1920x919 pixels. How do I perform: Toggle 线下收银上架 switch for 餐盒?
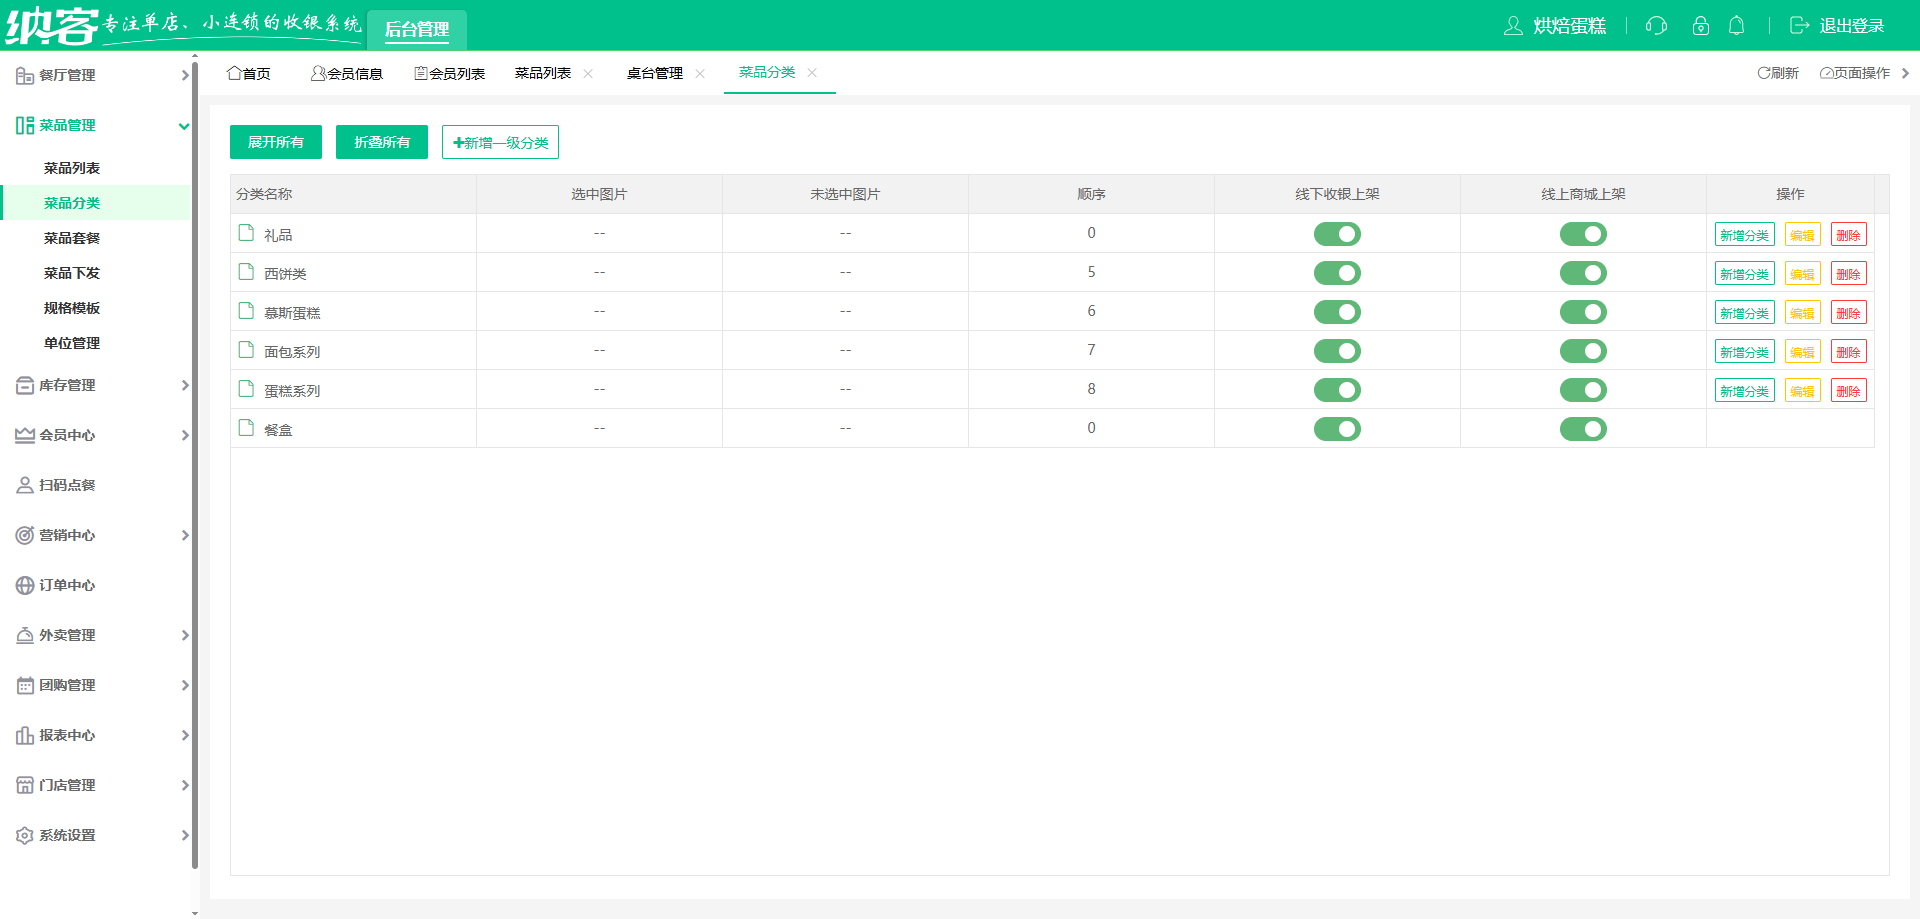1337,429
